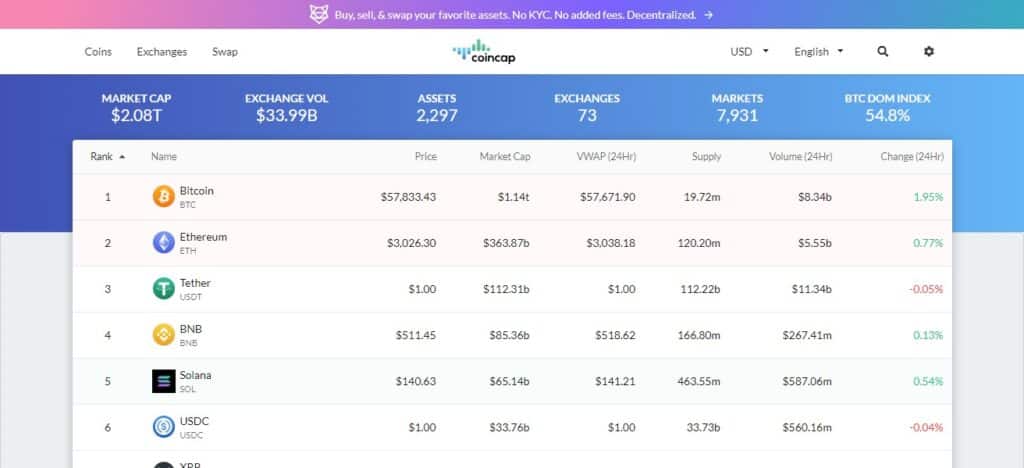
Task: Click the CoinCap logo in header
Action: (484, 52)
